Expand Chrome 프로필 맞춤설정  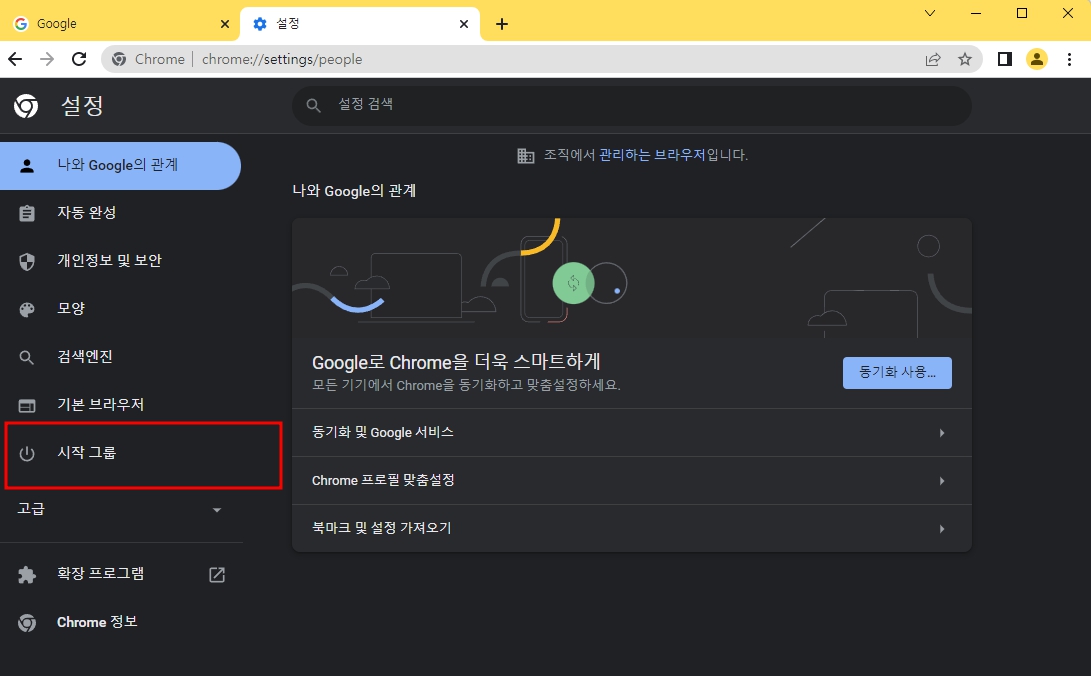point(633,480)
